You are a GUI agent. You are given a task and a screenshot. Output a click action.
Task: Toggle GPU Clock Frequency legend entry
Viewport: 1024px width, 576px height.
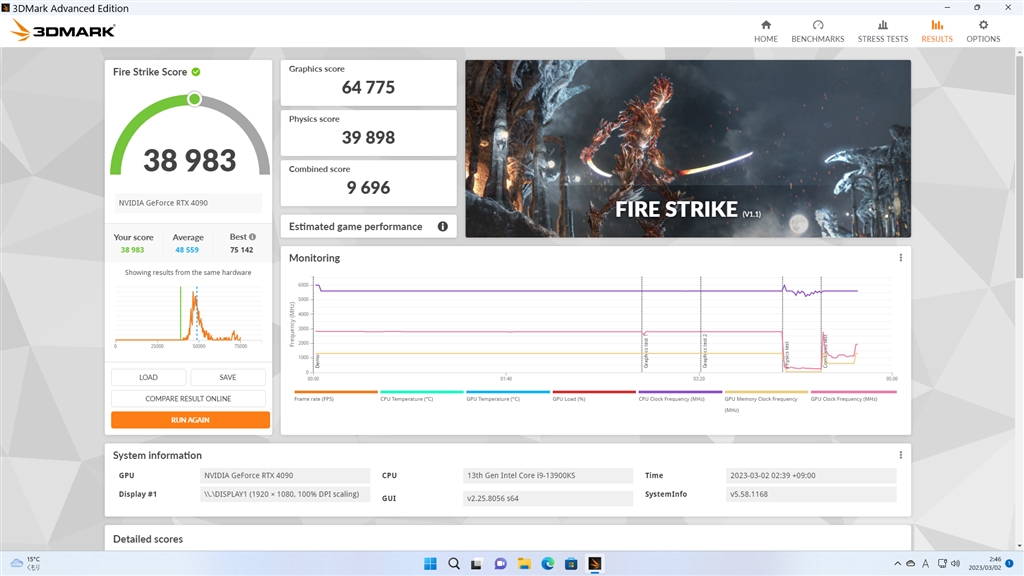(x=853, y=396)
